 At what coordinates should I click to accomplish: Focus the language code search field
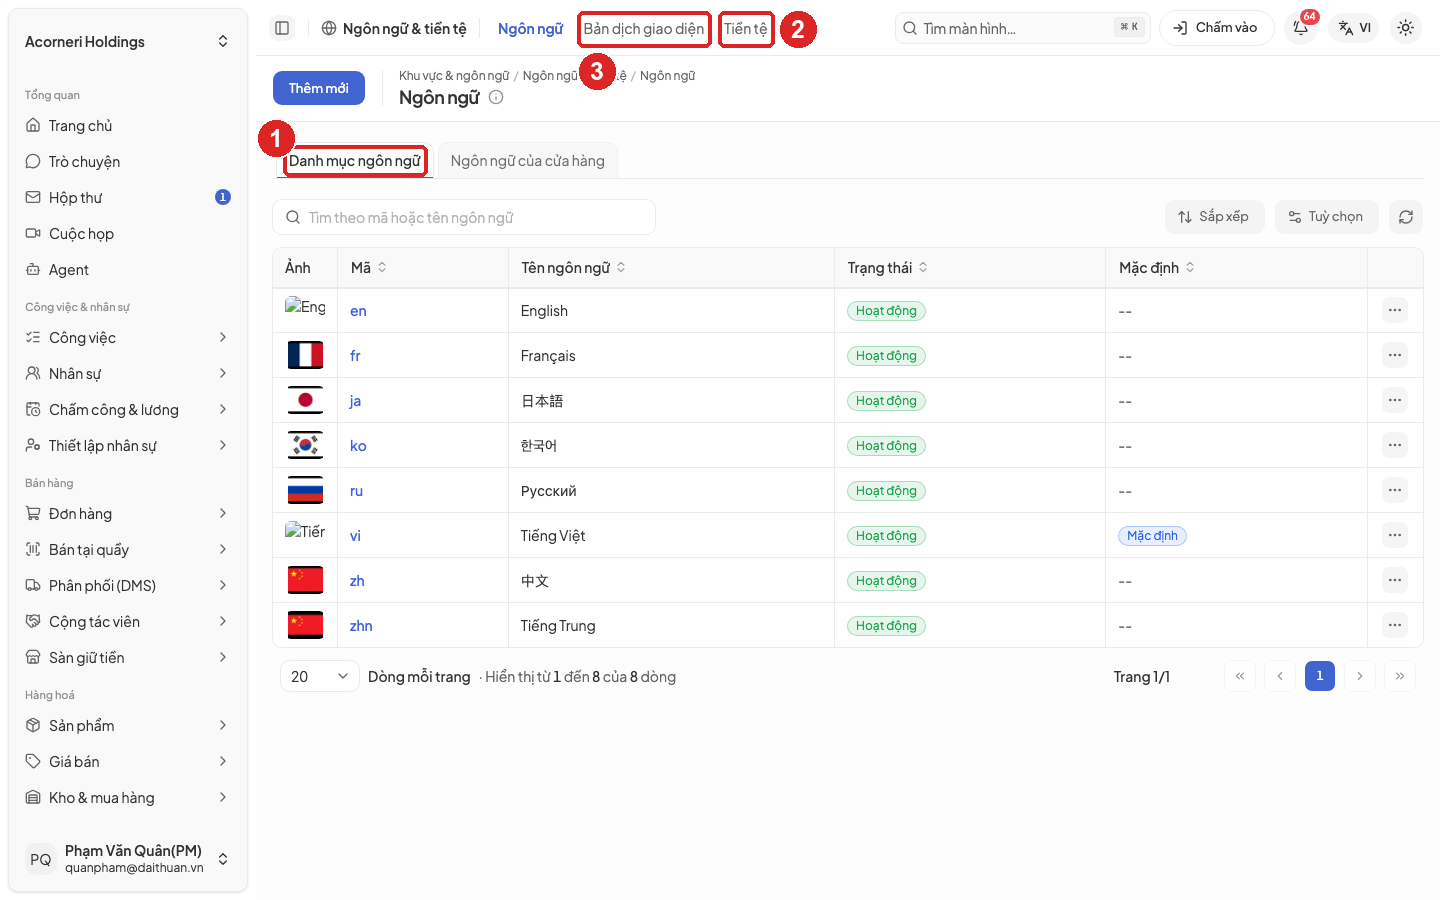[464, 217]
